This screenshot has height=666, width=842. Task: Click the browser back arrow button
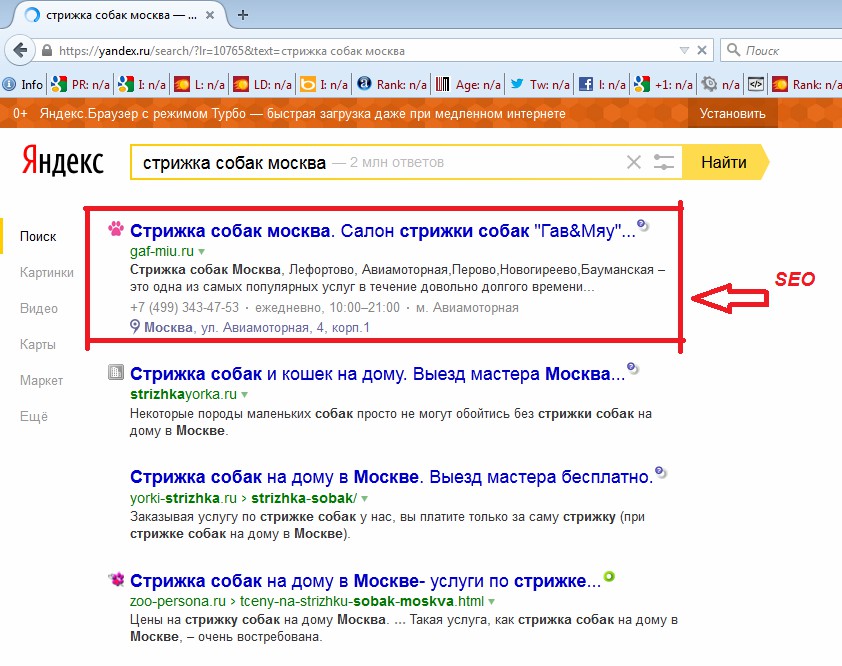coord(20,50)
